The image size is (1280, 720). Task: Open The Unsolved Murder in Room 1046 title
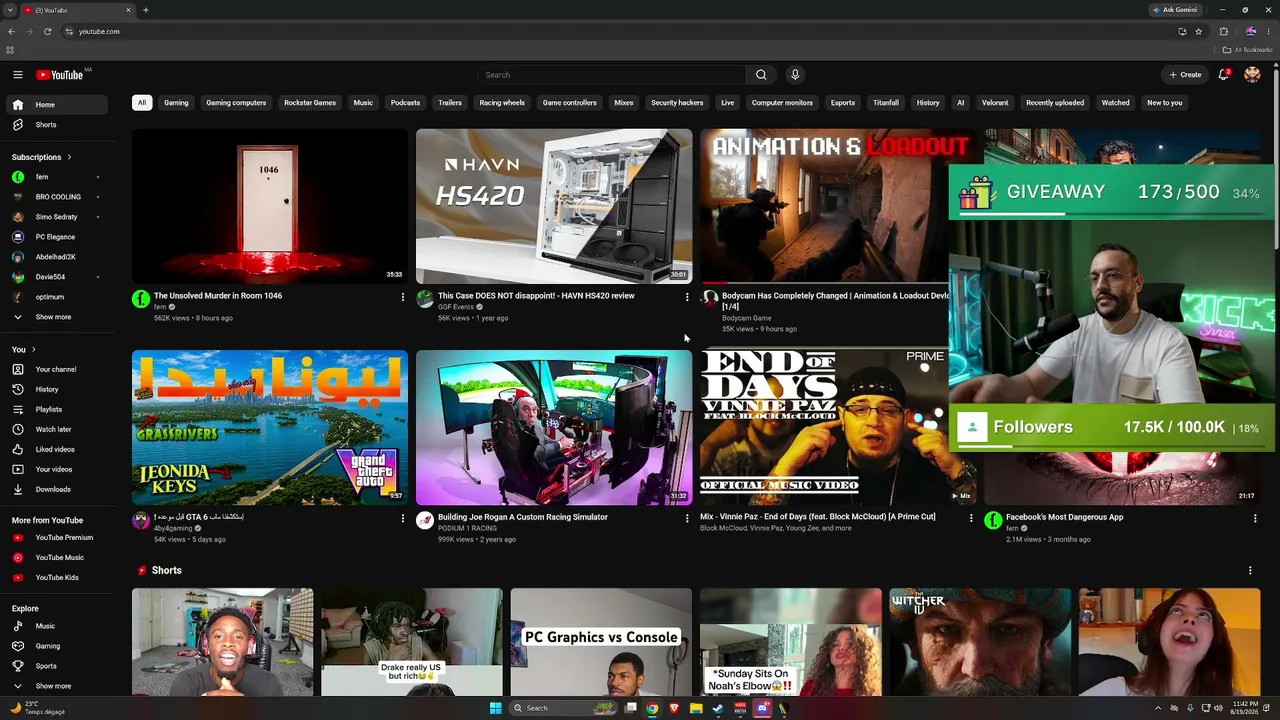coord(218,296)
